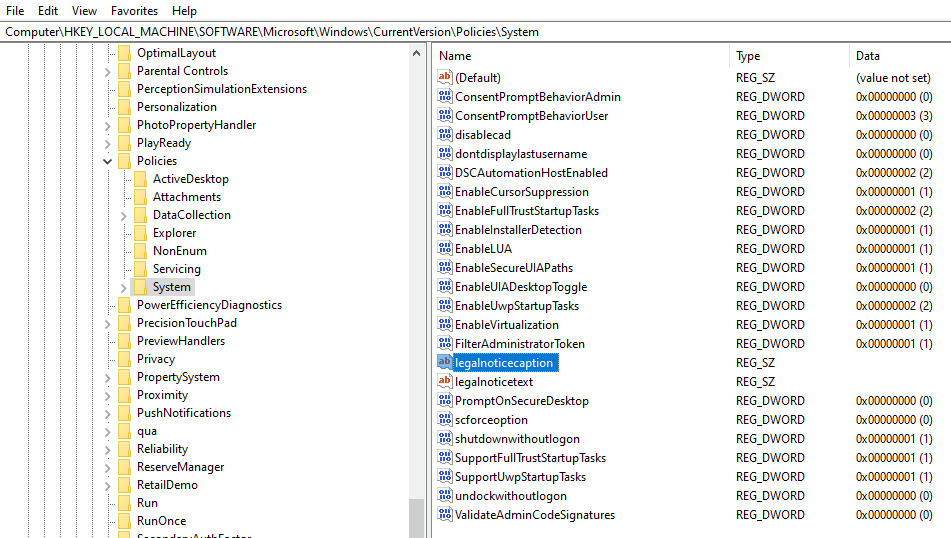Open the View menu
The width and height of the screenshot is (951, 538).
coord(84,11)
